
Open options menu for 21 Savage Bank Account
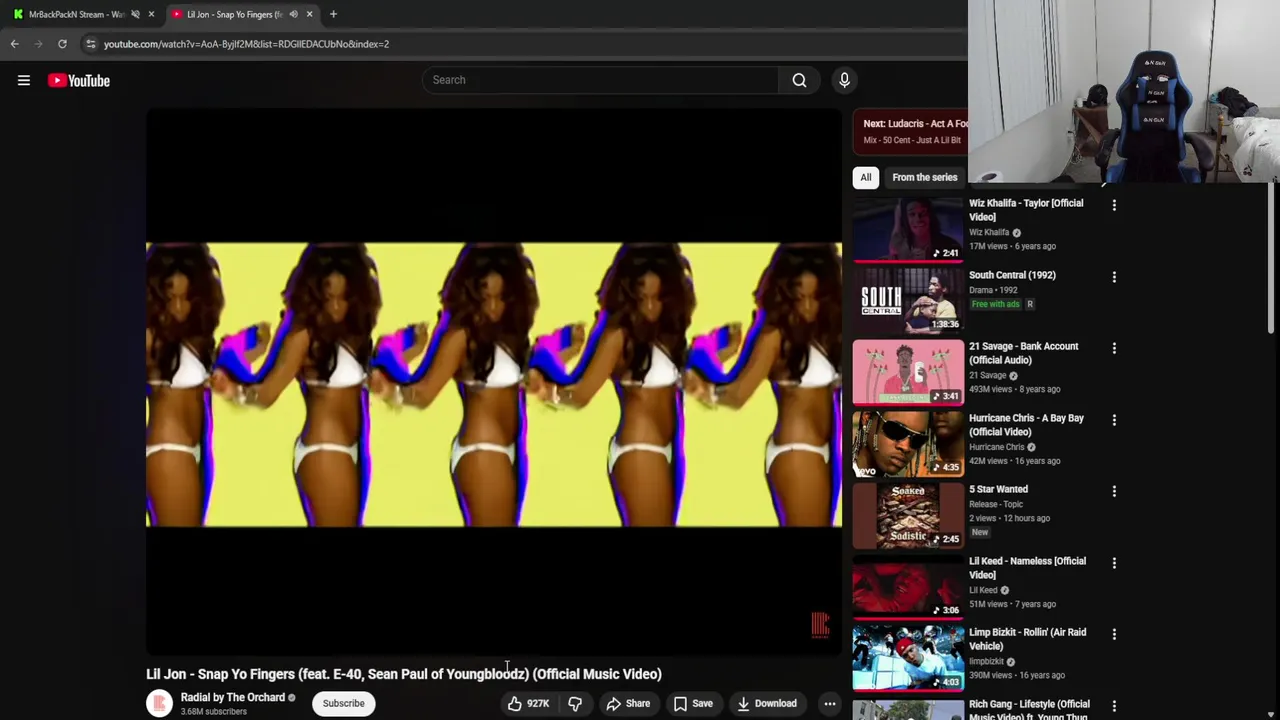[x=1114, y=348]
